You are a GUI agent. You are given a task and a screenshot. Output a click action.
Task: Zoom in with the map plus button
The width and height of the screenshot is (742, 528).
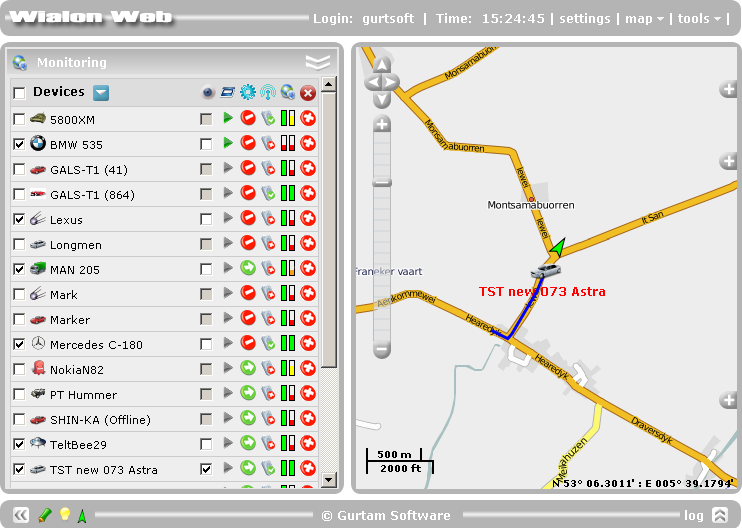382,124
